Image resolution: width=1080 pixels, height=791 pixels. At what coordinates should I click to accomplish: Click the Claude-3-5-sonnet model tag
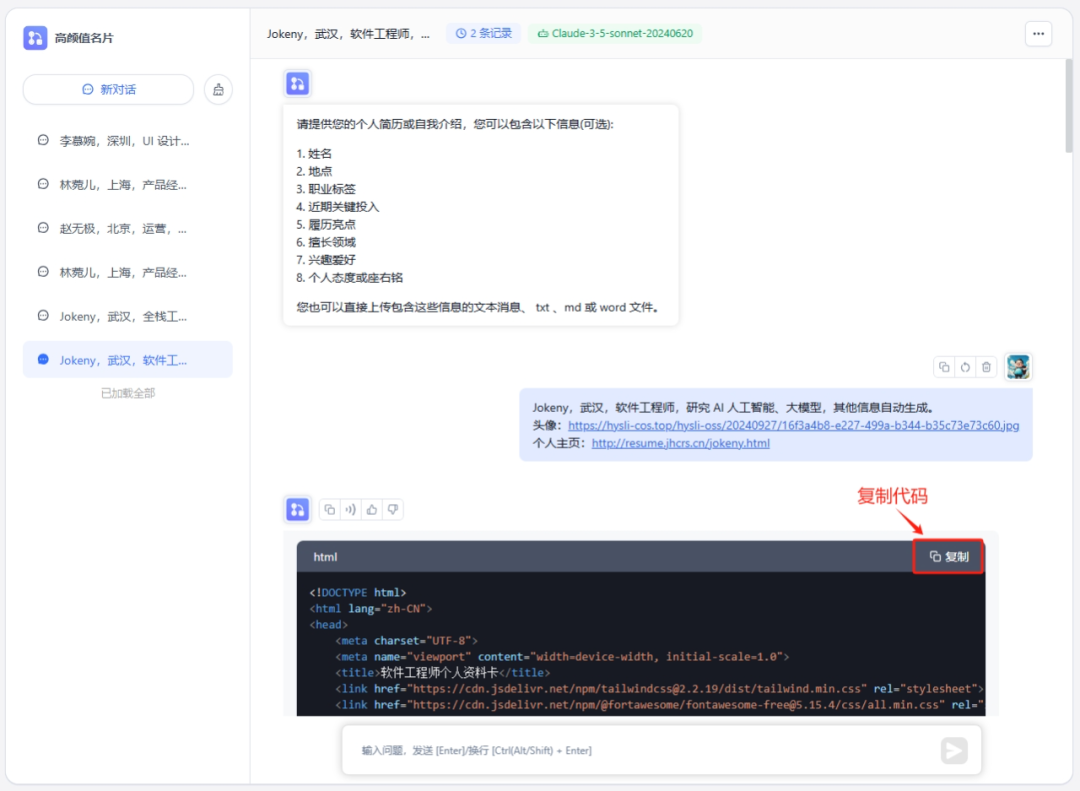coord(615,33)
